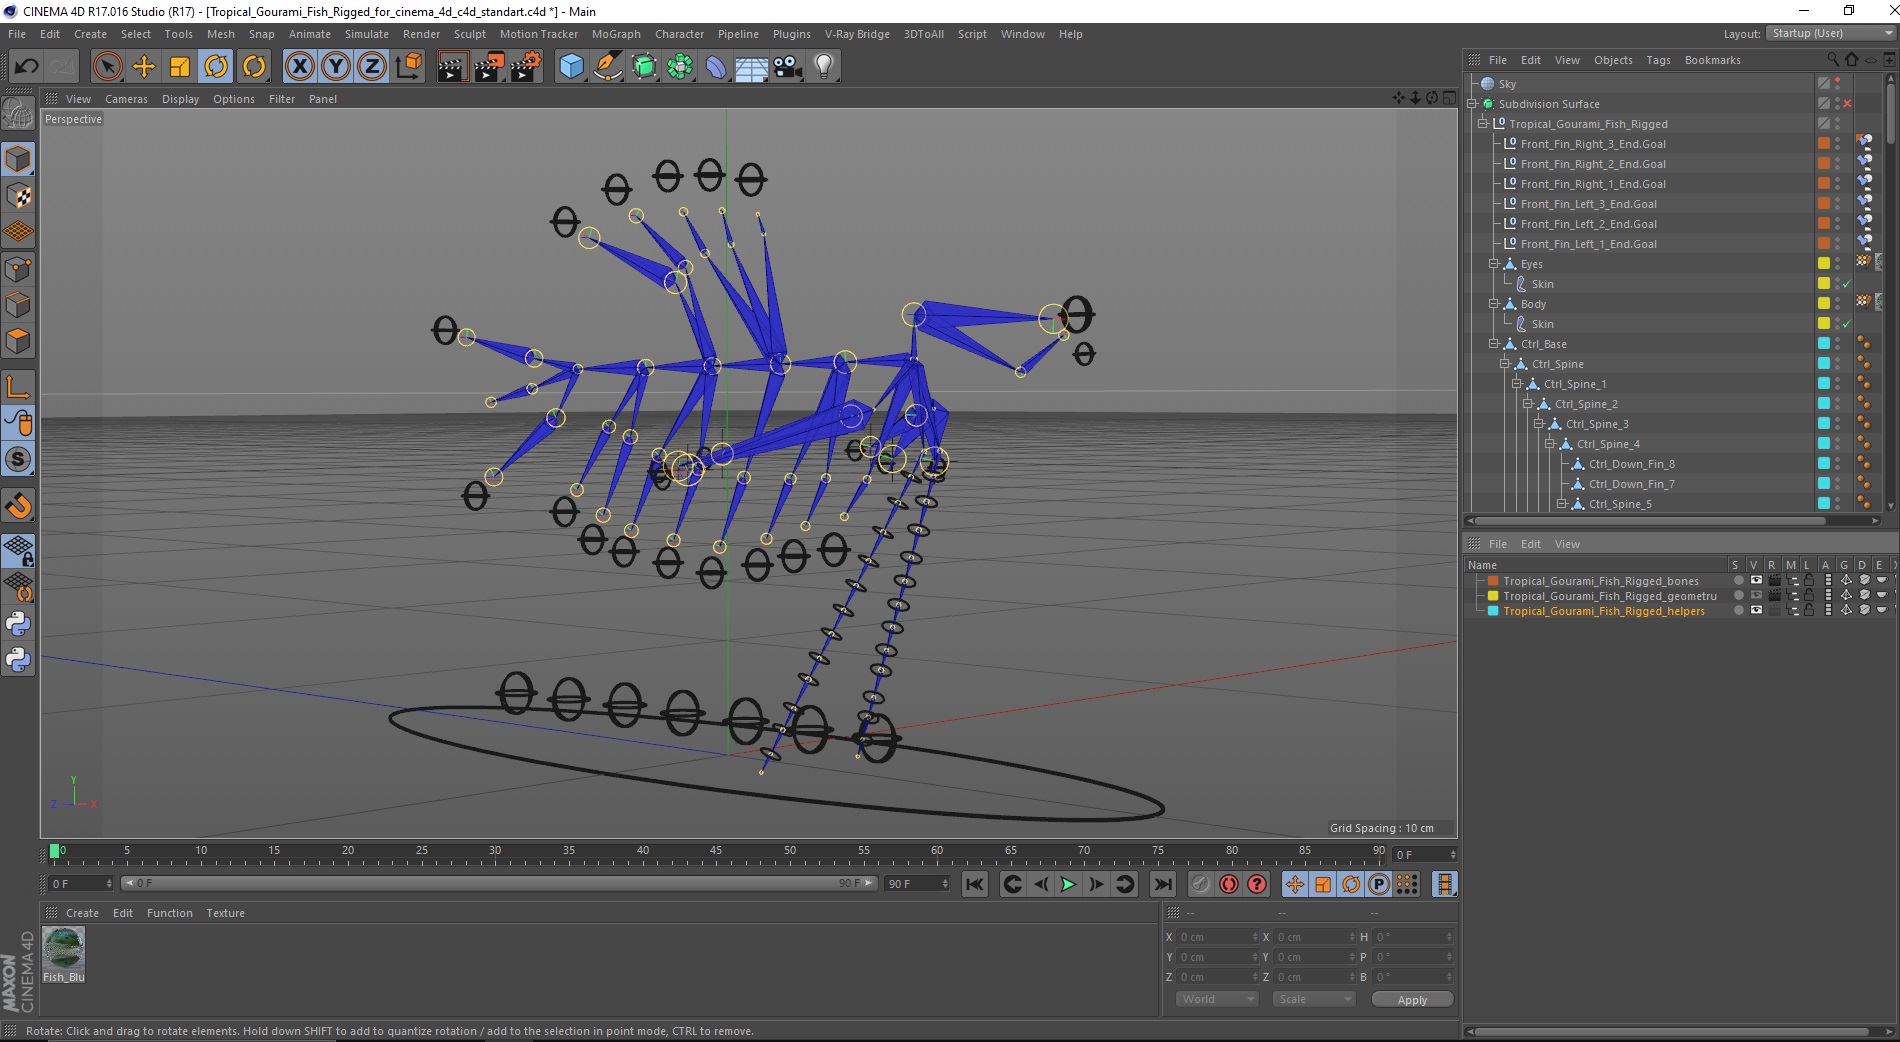1900x1042 pixels.
Task: Enable Axis mode tool
Action: click(x=18, y=386)
